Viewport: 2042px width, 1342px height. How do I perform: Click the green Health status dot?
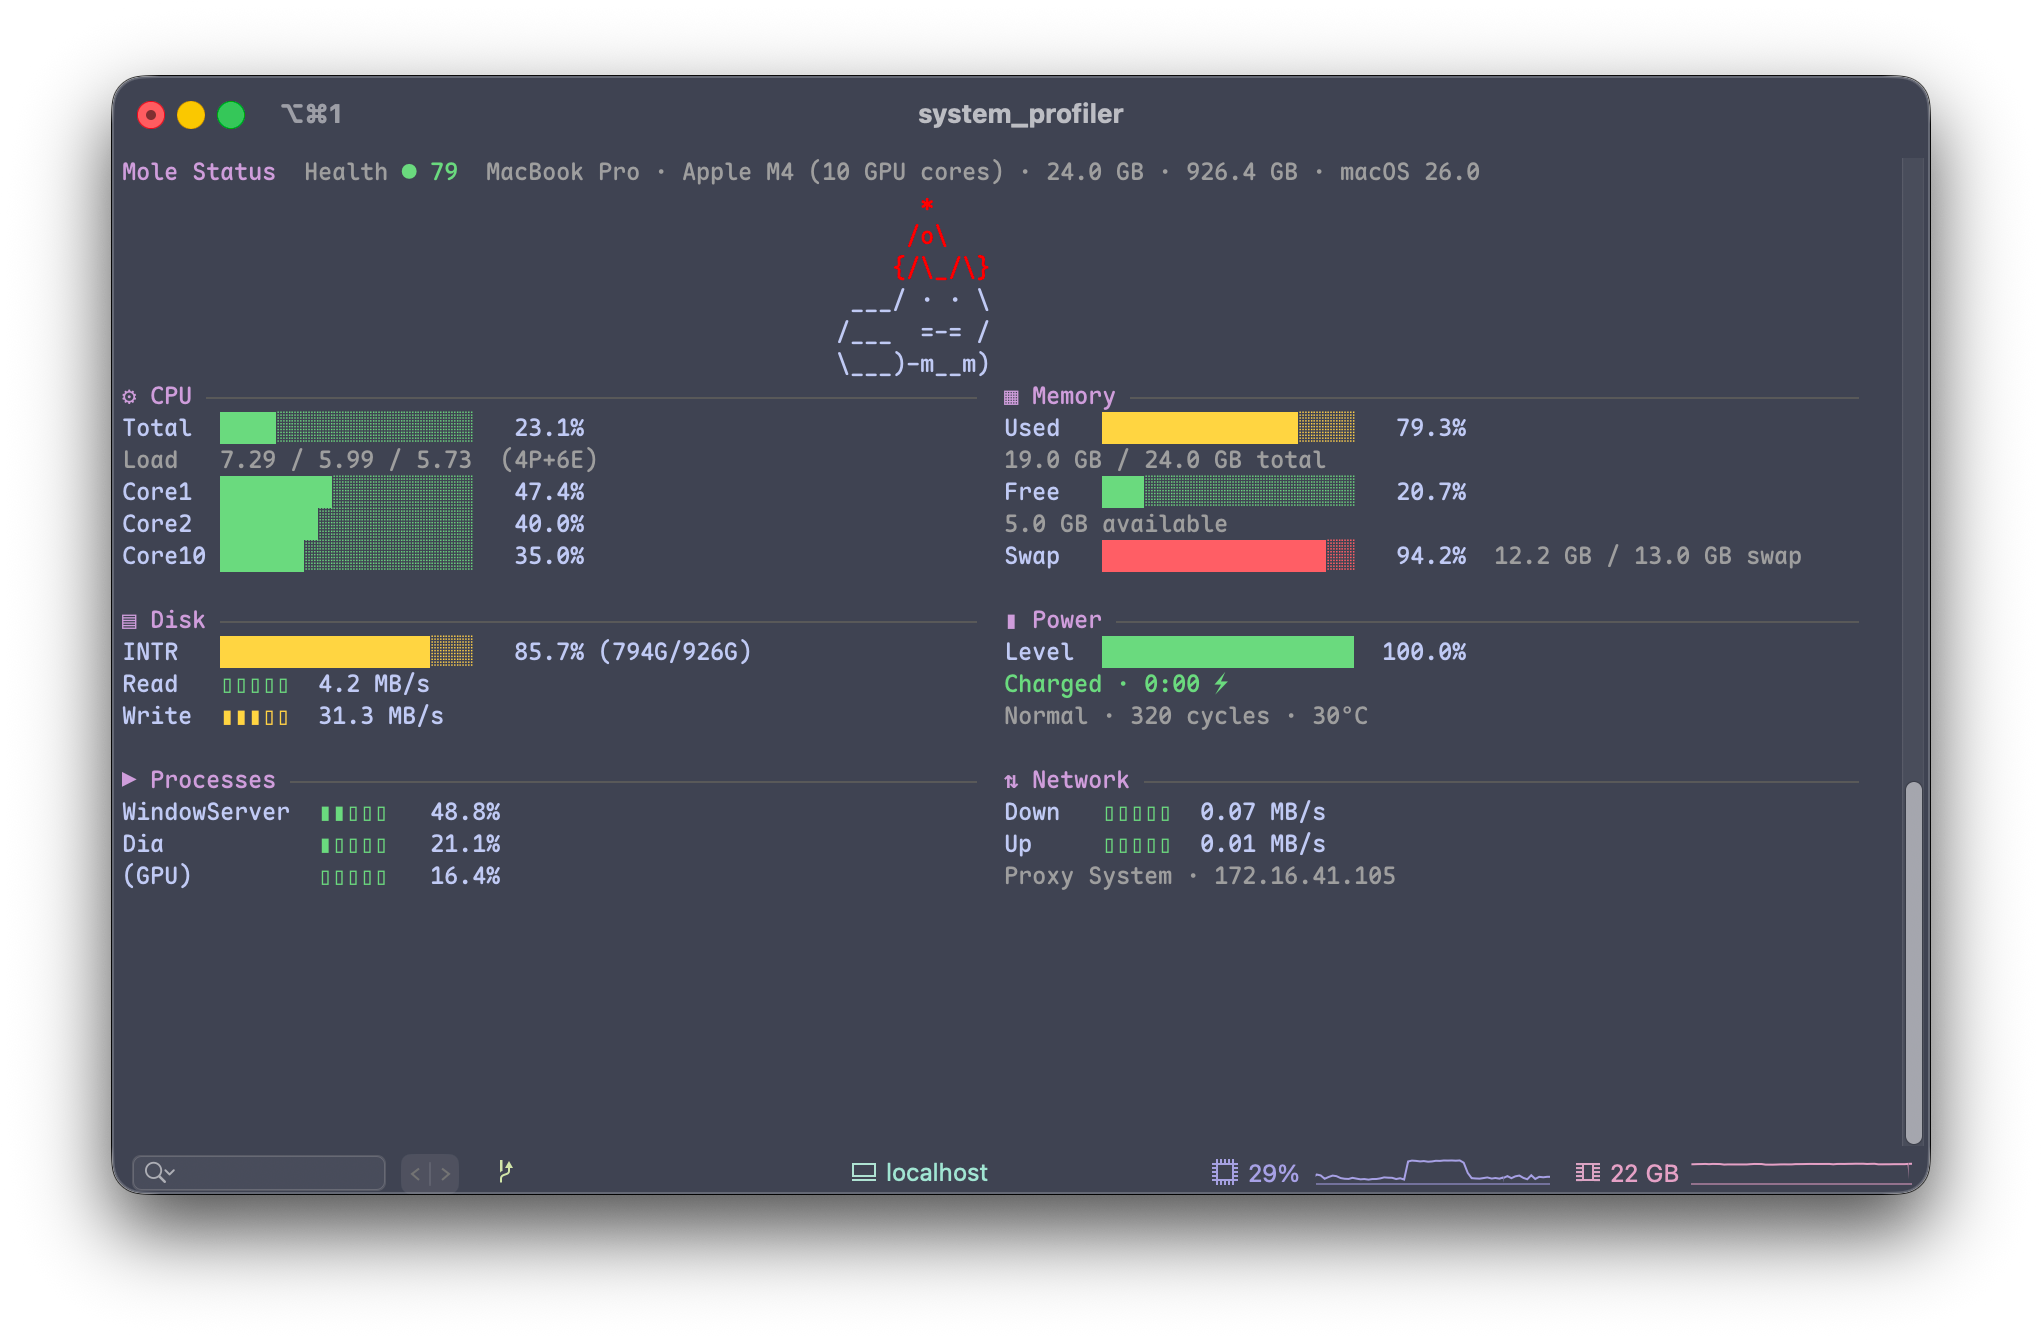tap(409, 172)
